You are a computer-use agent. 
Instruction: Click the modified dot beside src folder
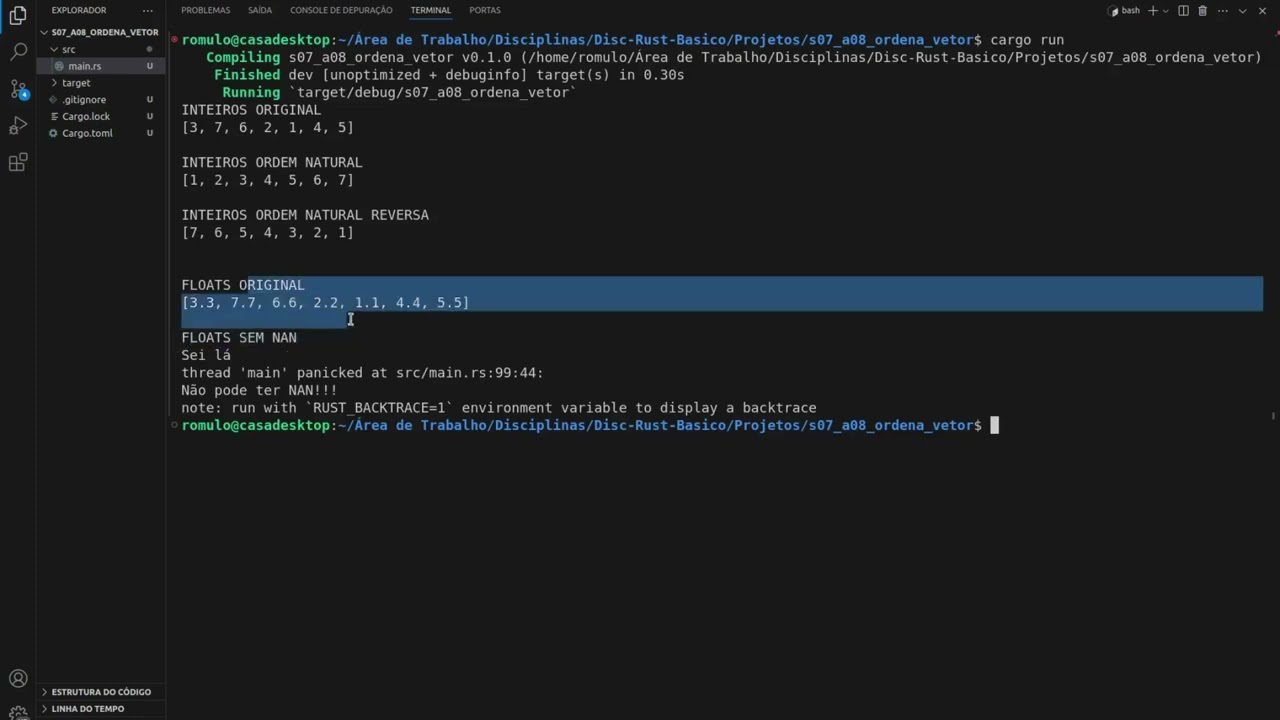click(x=150, y=49)
